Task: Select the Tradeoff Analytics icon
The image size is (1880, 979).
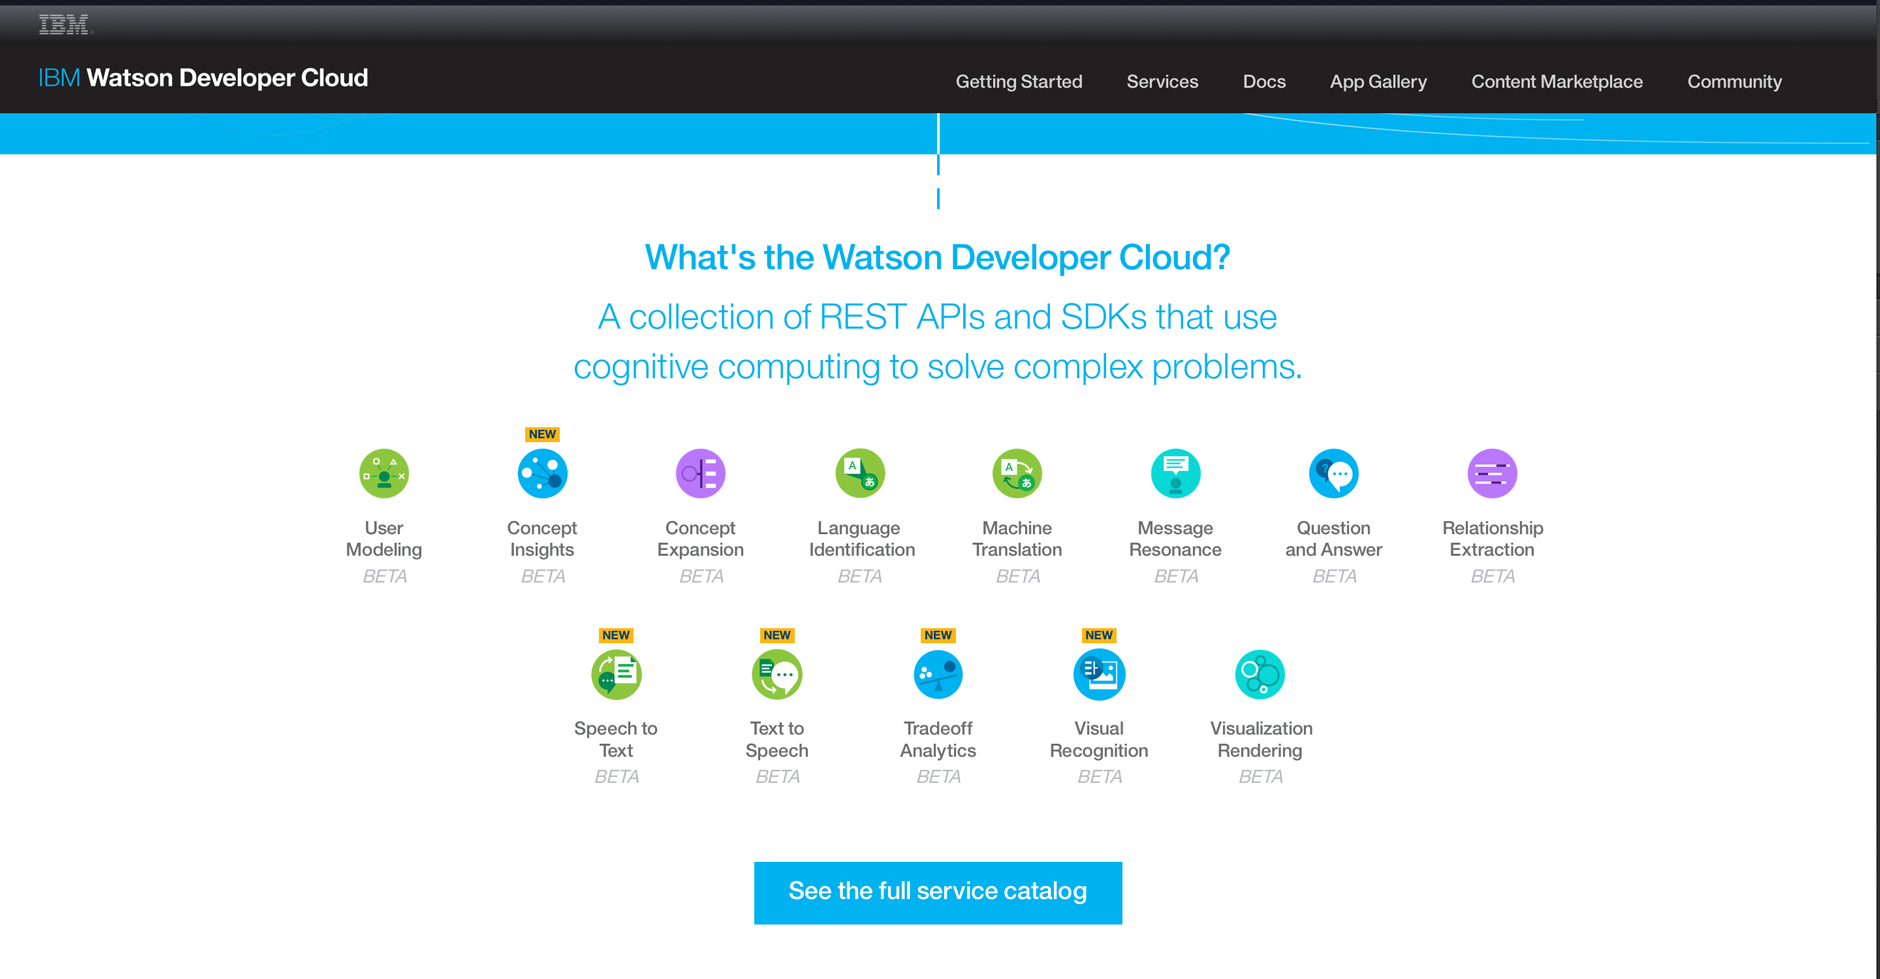Action: (938, 674)
